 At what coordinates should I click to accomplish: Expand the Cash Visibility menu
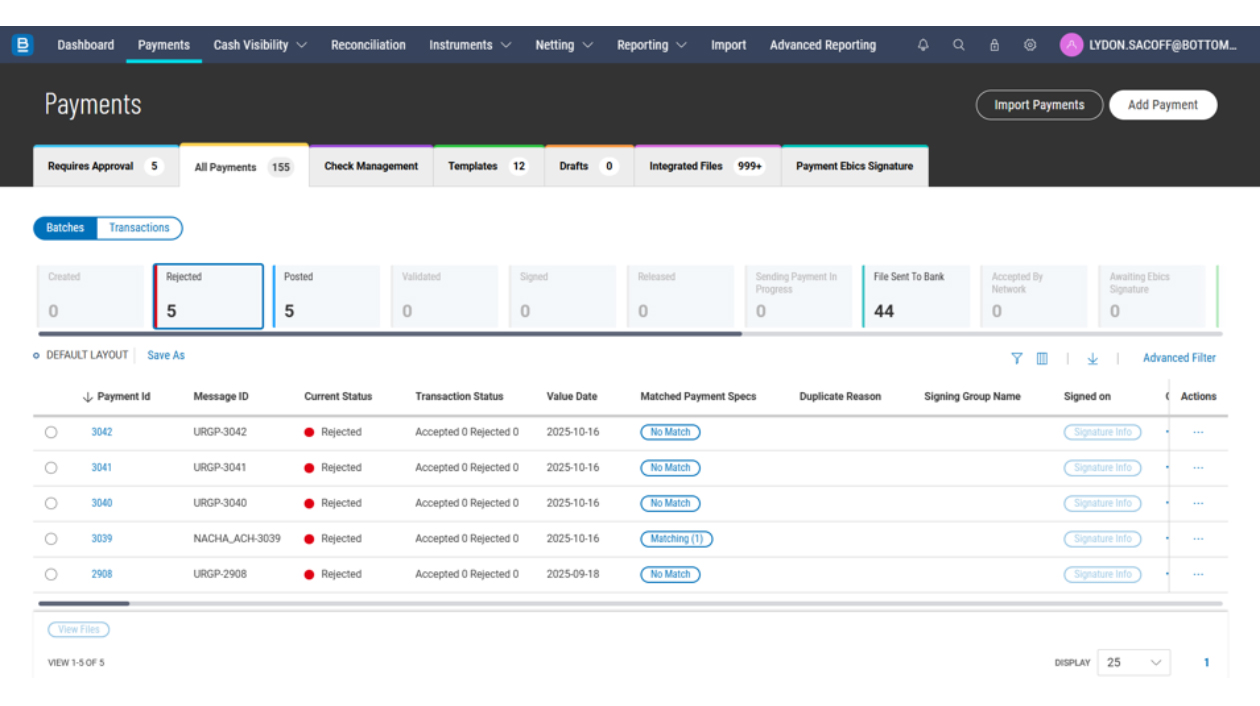[x=260, y=45]
